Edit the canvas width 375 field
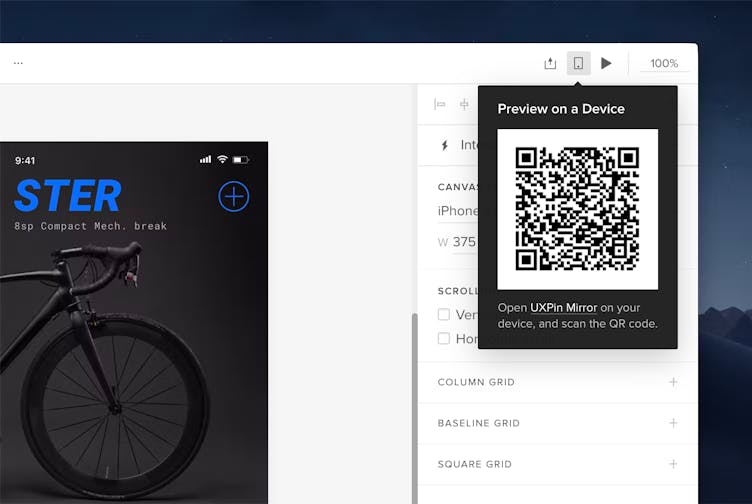Screen dimensions: 752x504 point(464,242)
